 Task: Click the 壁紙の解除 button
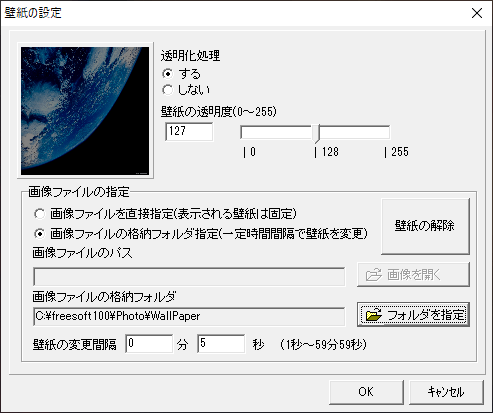pyautogui.click(x=425, y=226)
